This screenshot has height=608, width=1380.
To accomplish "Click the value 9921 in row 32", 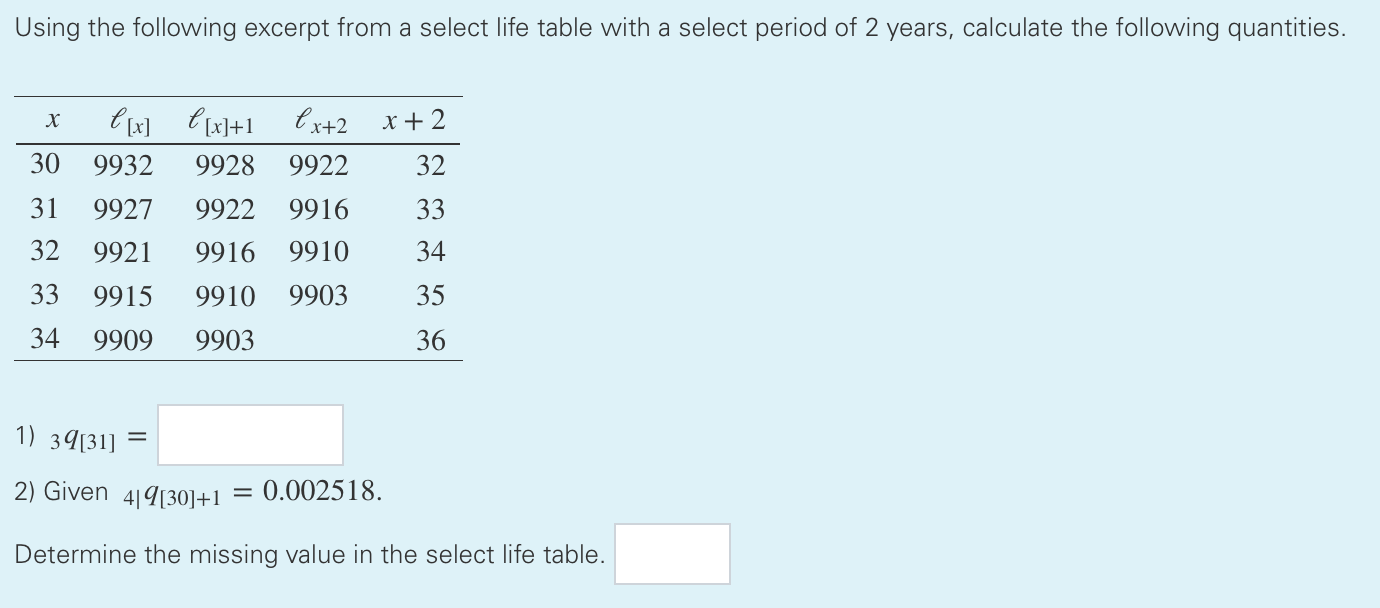I will 124,252.
